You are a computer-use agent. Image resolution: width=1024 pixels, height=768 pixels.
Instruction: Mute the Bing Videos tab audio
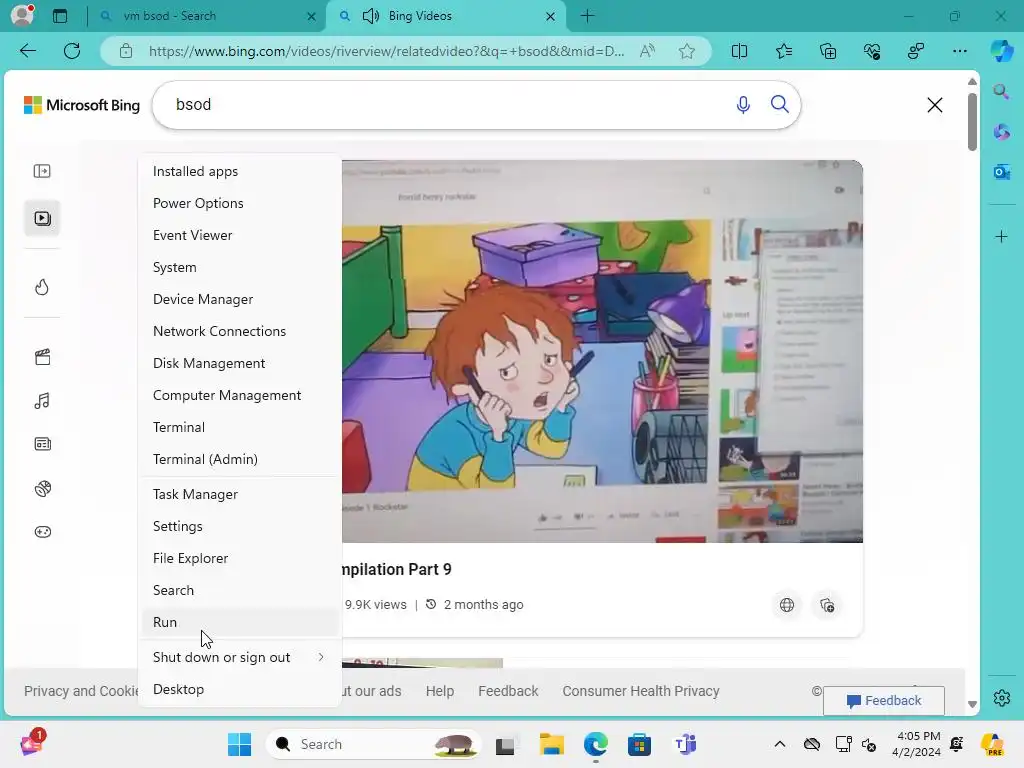tap(370, 16)
